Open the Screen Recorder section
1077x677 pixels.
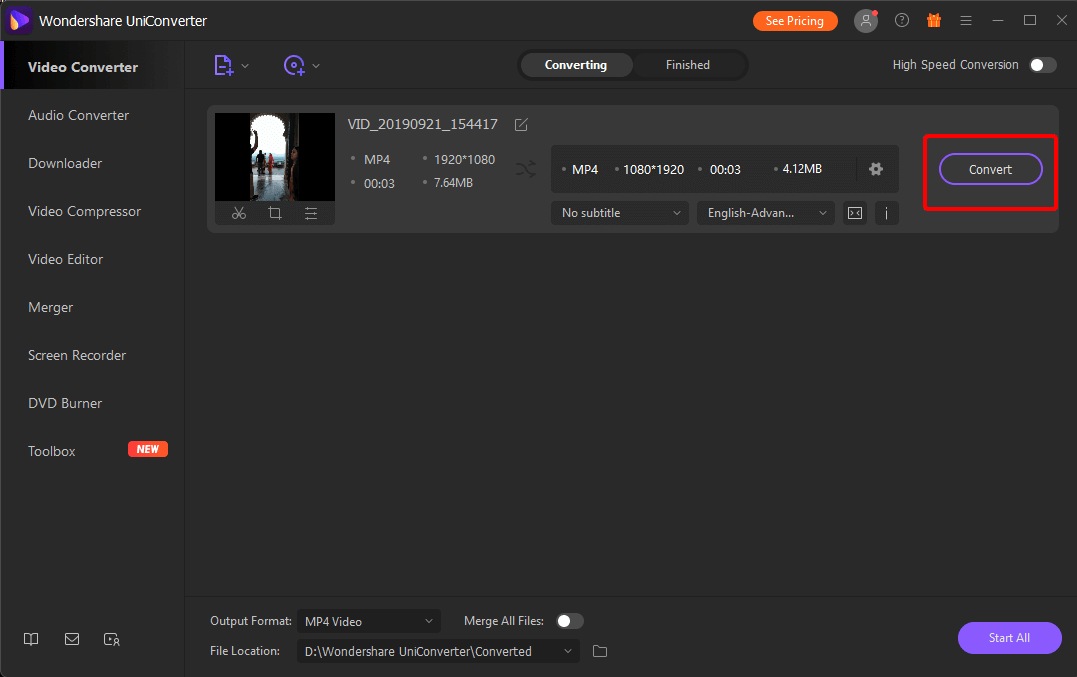[x=76, y=355]
